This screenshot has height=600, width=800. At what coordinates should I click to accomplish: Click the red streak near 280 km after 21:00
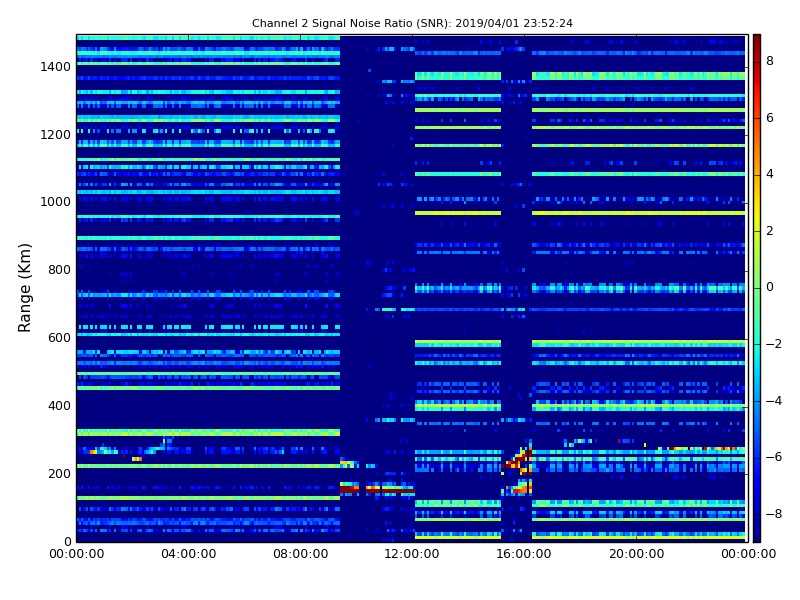[x=702, y=448]
